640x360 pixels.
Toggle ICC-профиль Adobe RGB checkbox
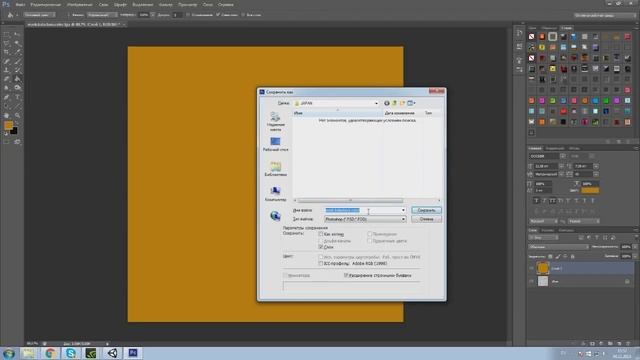pyautogui.click(x=321, y=264)
